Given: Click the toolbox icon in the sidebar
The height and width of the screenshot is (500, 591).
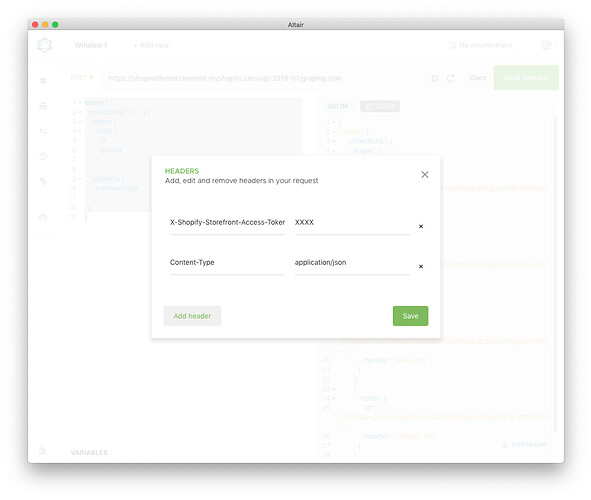Looking at the screenshot, I should pyautogui.click(x=43, y=106).
